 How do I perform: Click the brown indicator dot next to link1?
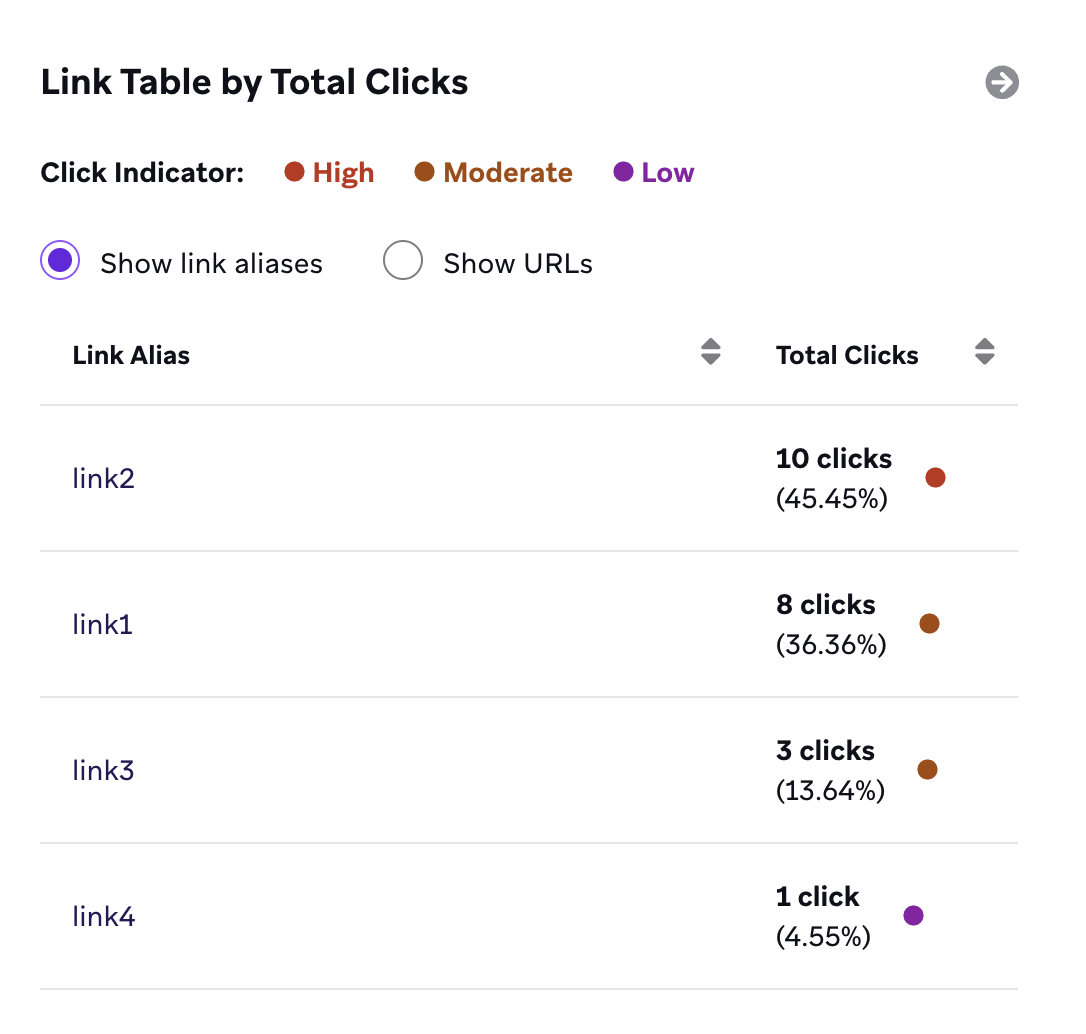point(930,623)
